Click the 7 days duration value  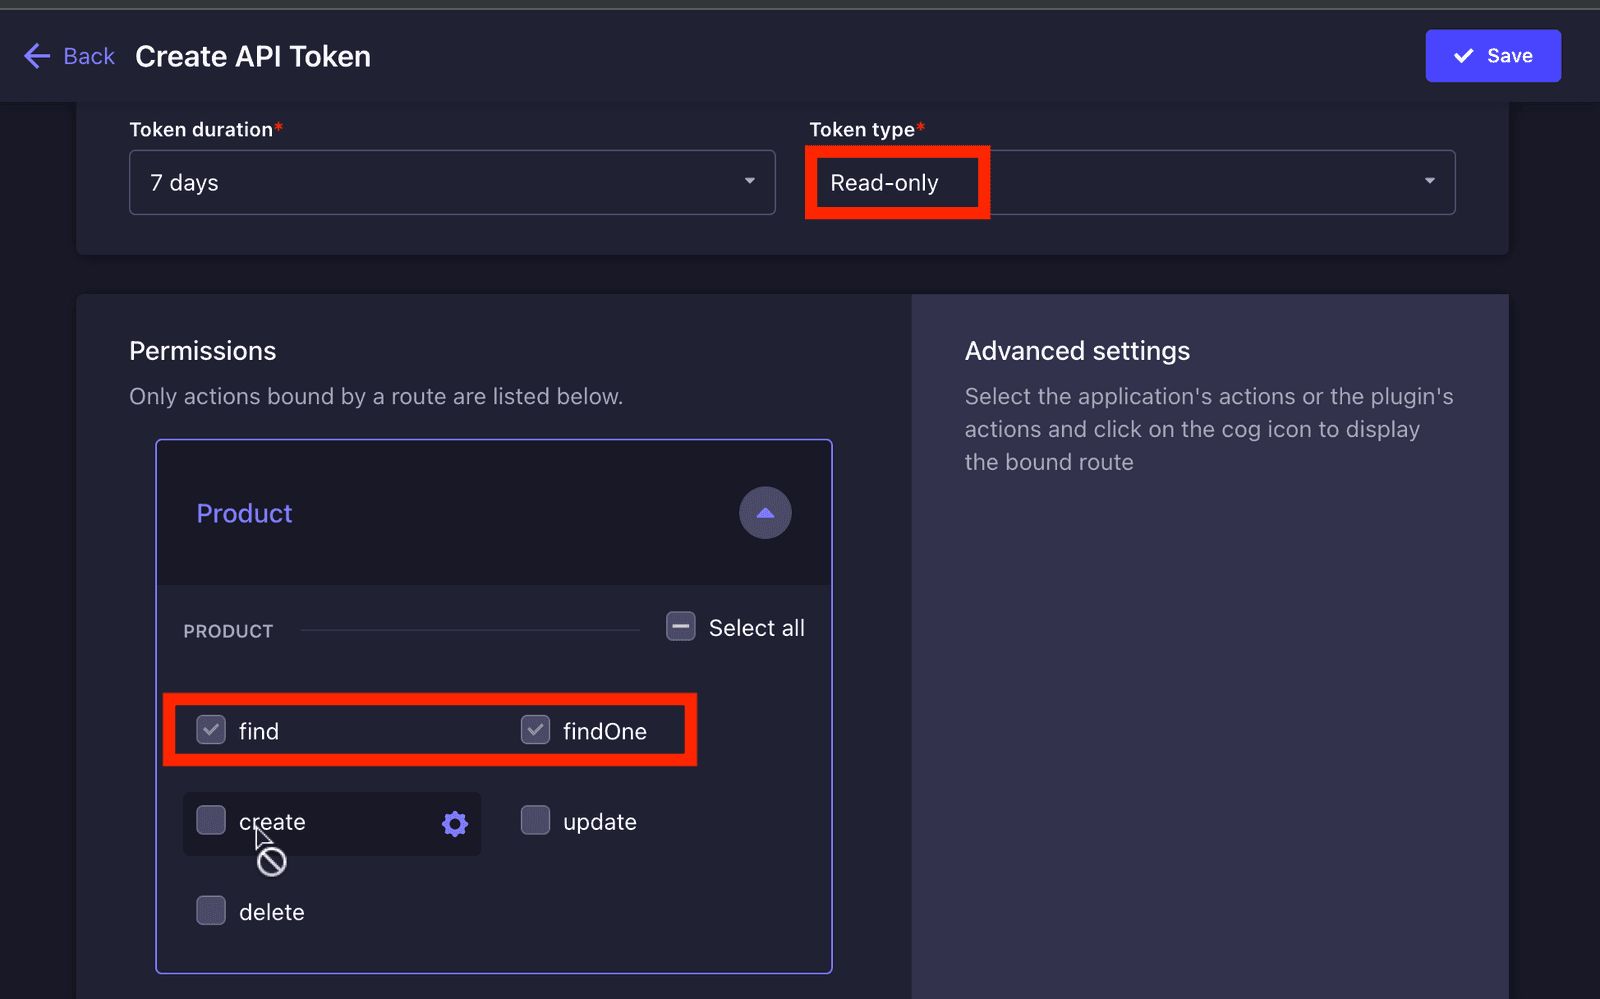184,183
